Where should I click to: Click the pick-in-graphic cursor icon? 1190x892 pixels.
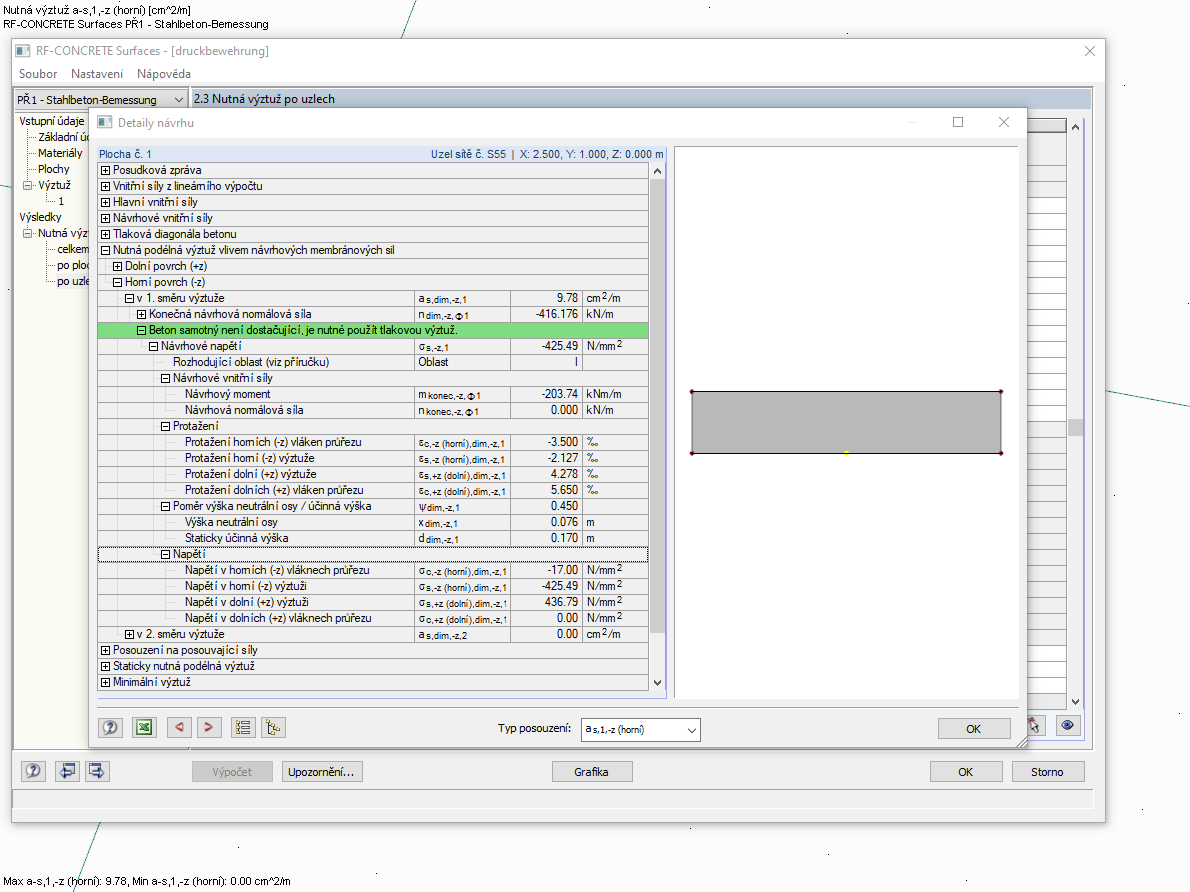tap(1035, 726)
